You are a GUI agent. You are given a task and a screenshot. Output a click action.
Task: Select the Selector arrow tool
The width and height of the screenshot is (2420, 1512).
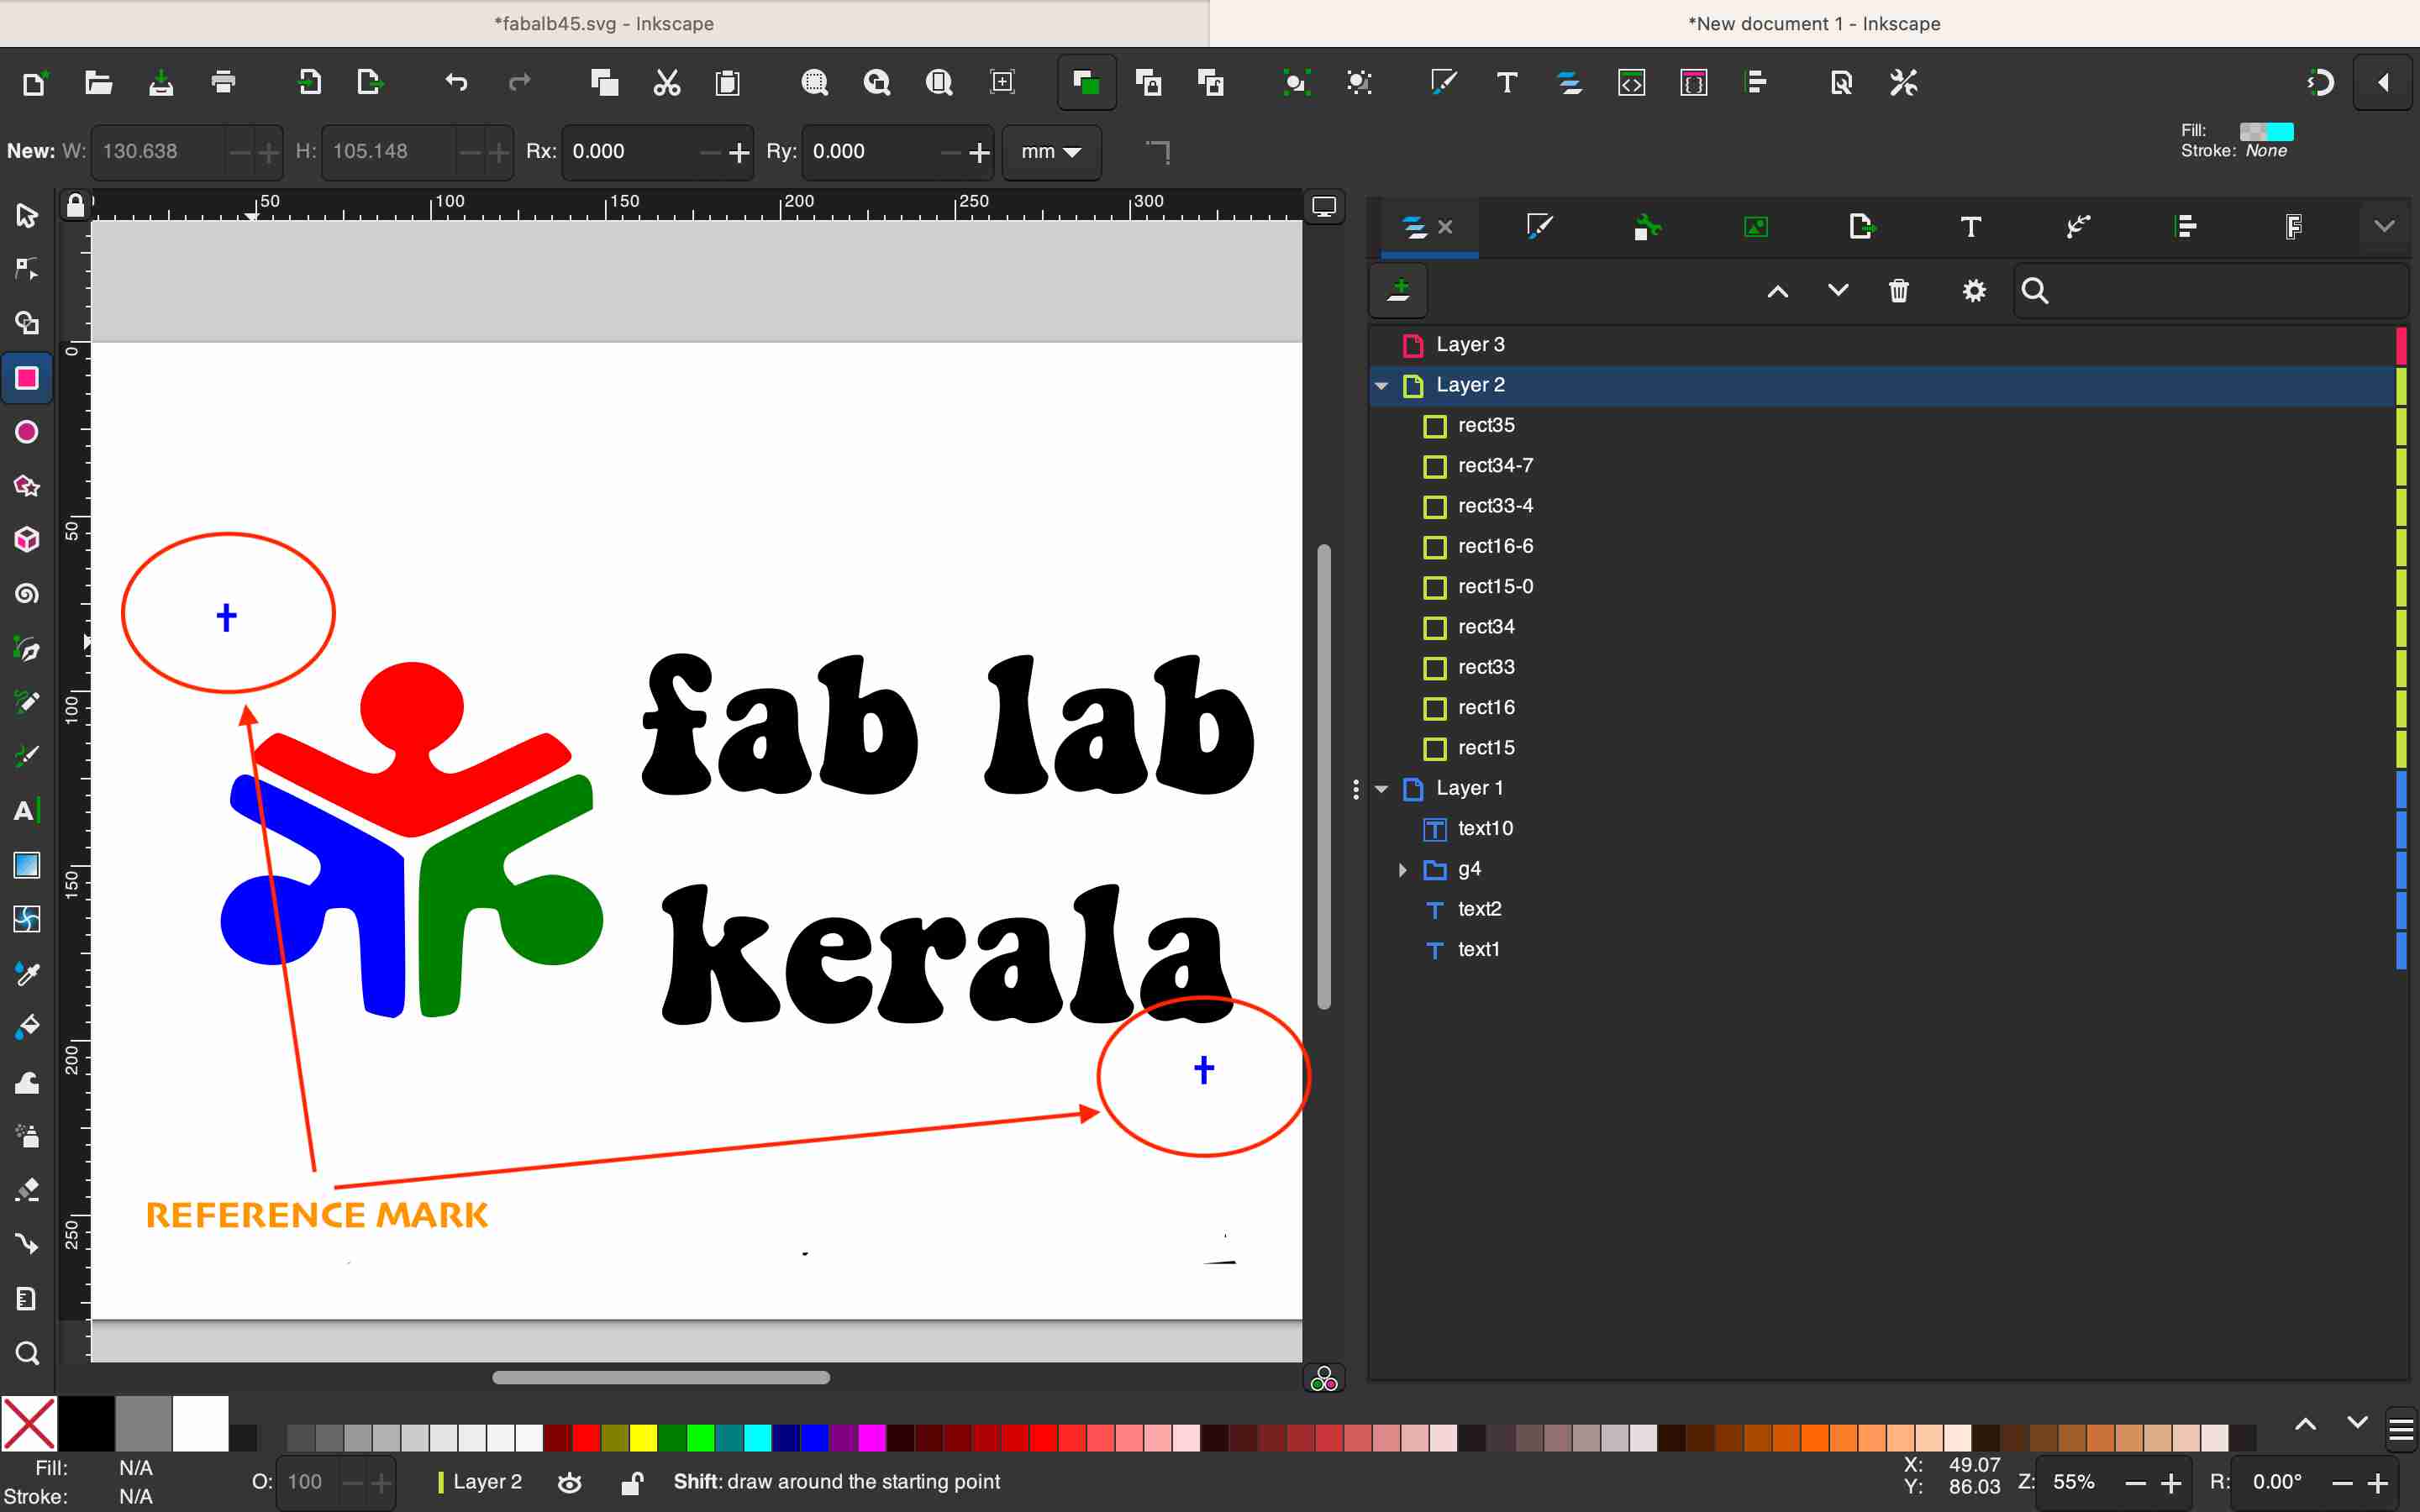[x=27, y=215]
